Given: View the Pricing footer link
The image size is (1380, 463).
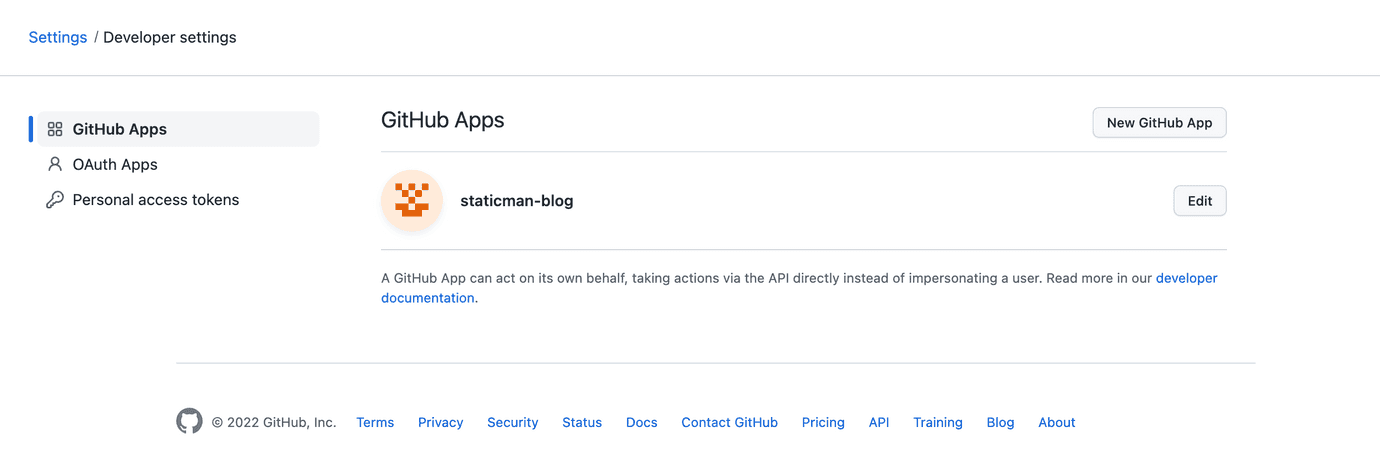Looking at the screenshot, I should click(823, 422).
